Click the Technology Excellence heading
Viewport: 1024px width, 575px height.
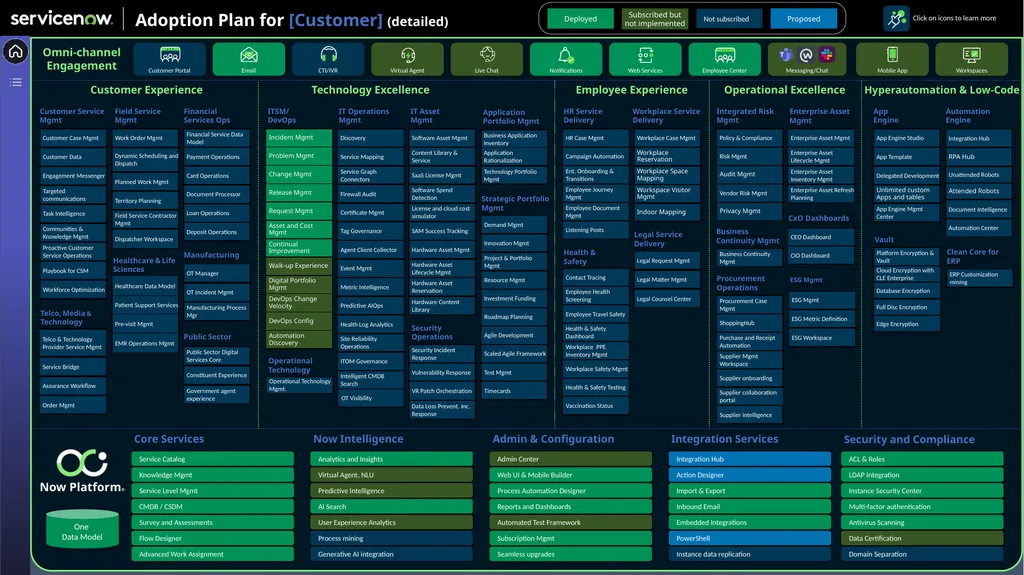pos(370,90)
